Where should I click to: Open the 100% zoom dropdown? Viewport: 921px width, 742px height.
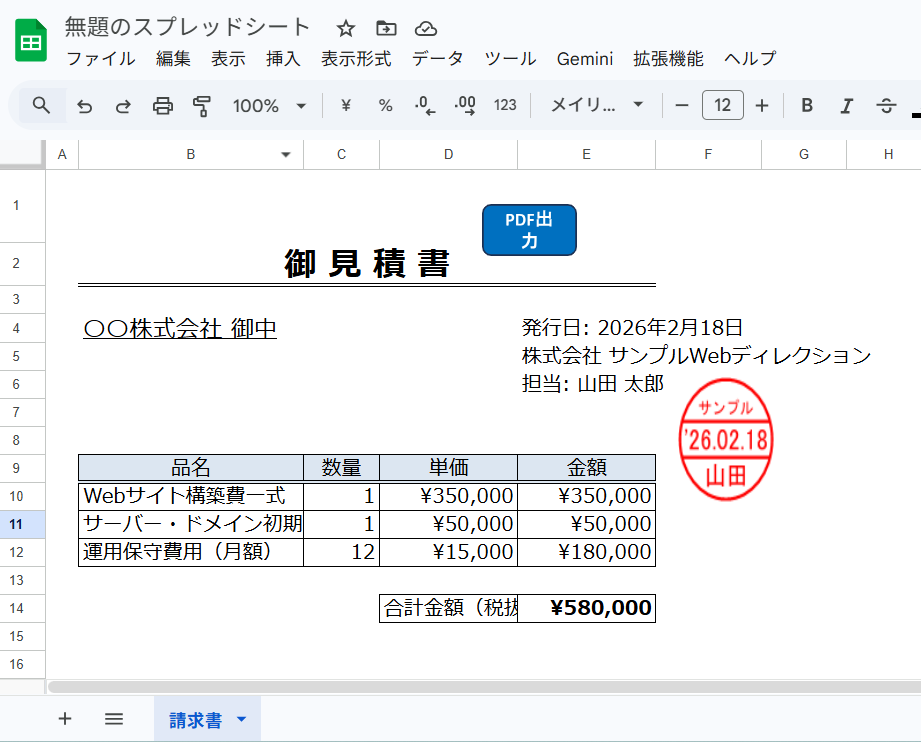[x=269, y=105]
